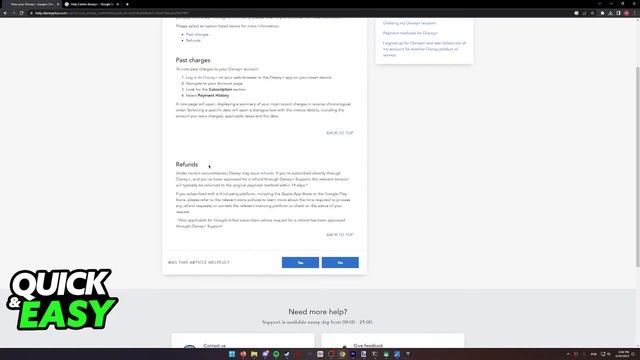Screen dimensions: 640x360
Task: Open Deleting my Disney+ account article
Action: click(x=409, y=23)
